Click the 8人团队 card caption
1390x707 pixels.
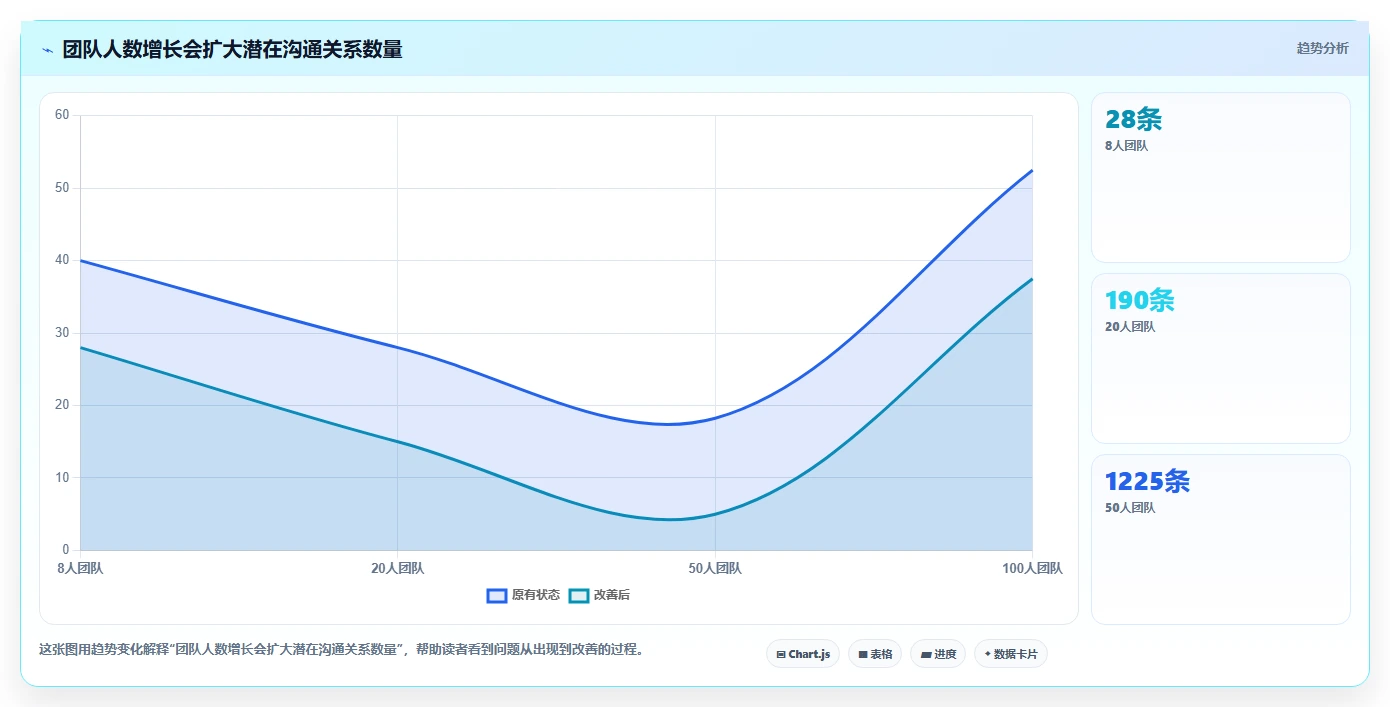(x=1126, y=146)
